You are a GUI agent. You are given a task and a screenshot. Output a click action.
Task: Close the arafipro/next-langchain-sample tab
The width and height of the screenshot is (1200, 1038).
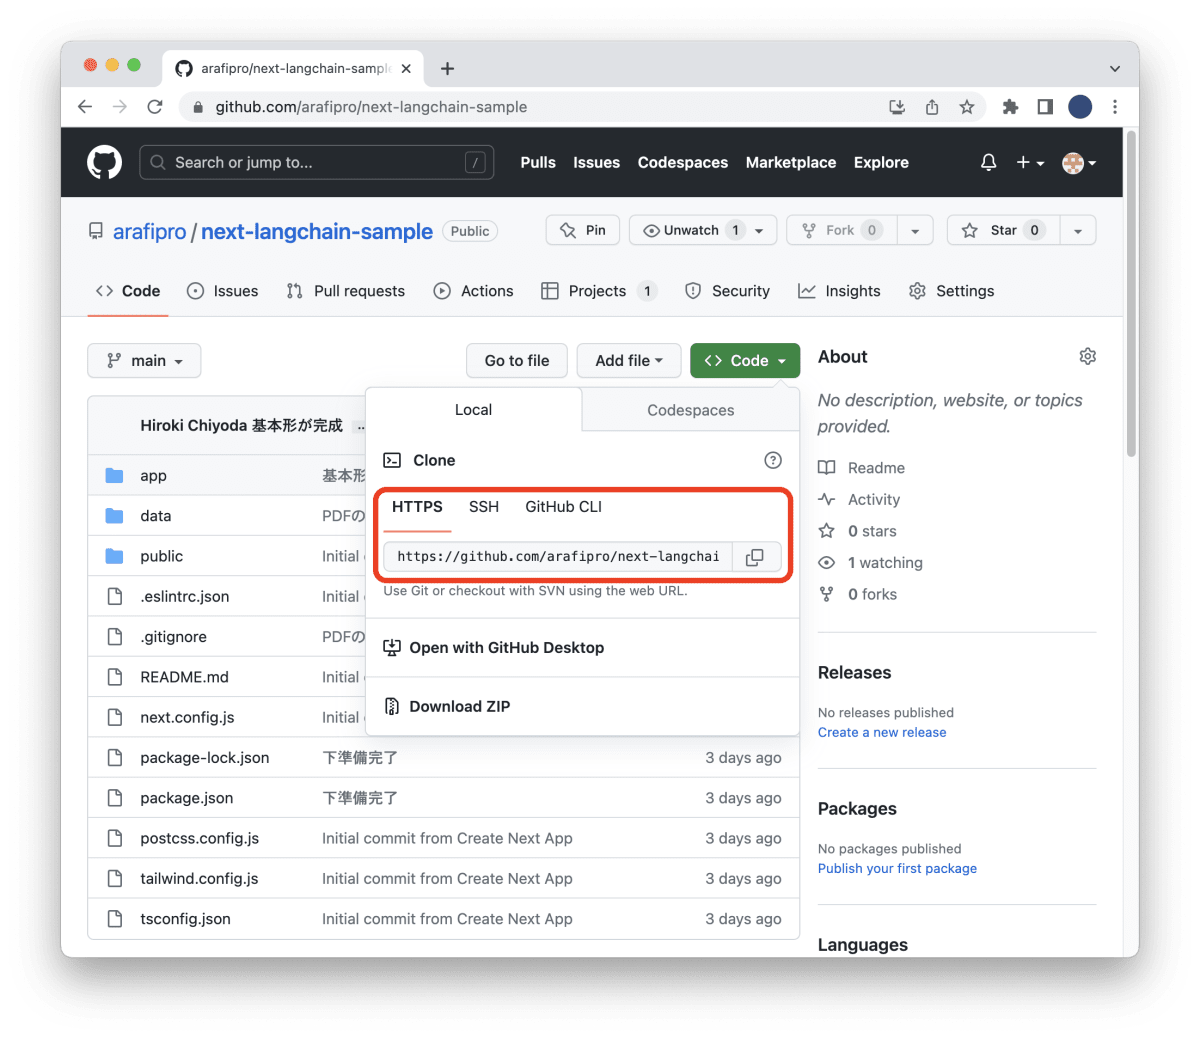point(406,69)
